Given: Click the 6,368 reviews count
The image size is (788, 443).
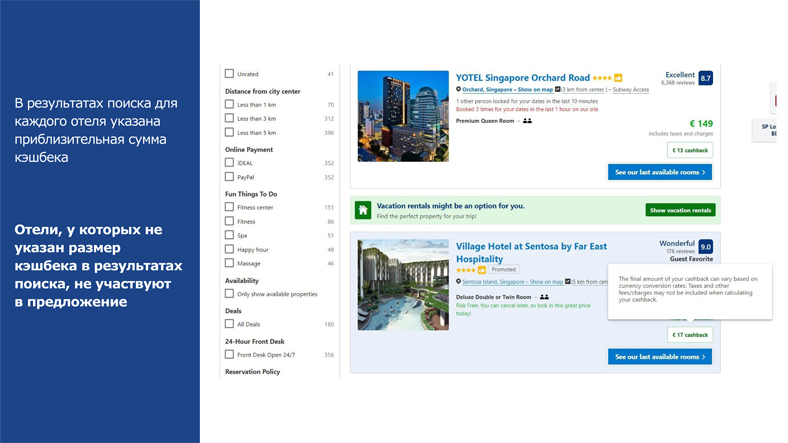Looking at the screenshot, I should tap(678, 83).
